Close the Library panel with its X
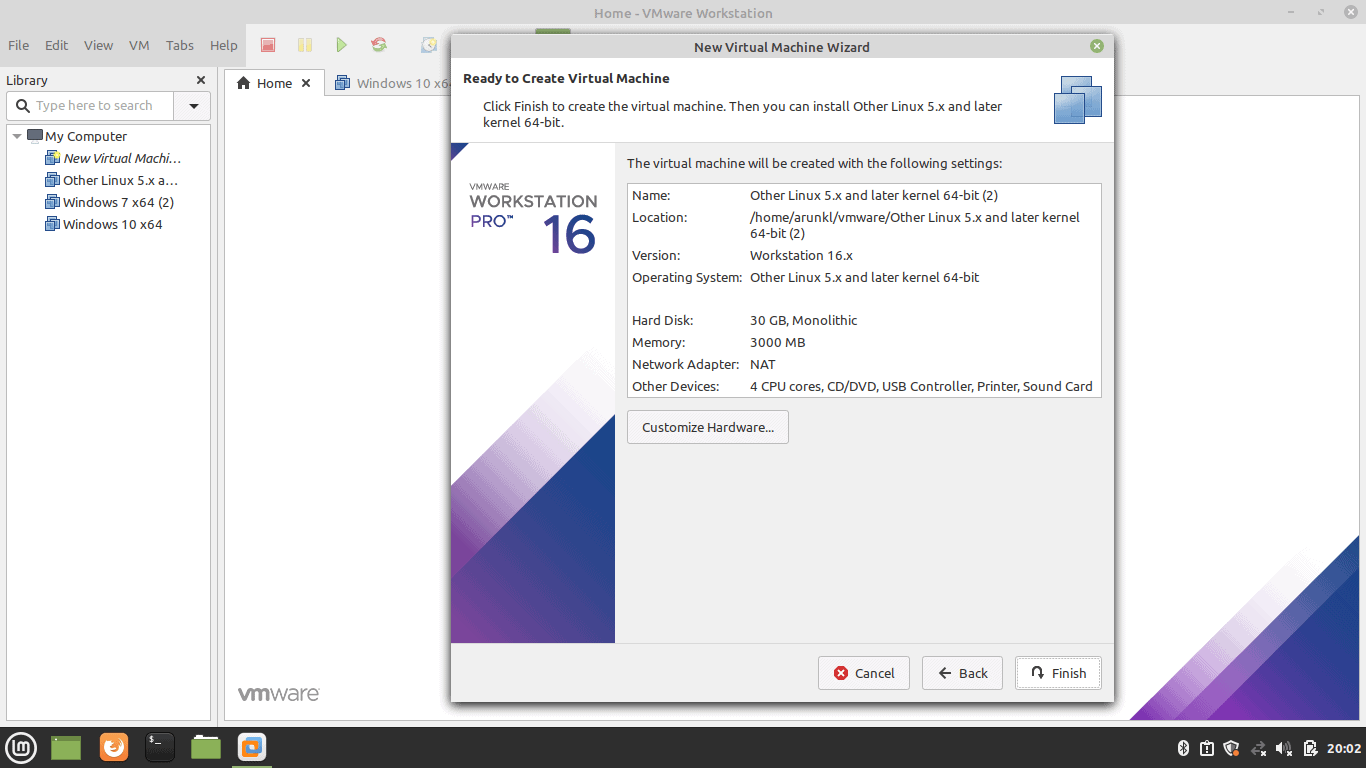The height and width of the screenshot is (768, 1366). (201, 80)
